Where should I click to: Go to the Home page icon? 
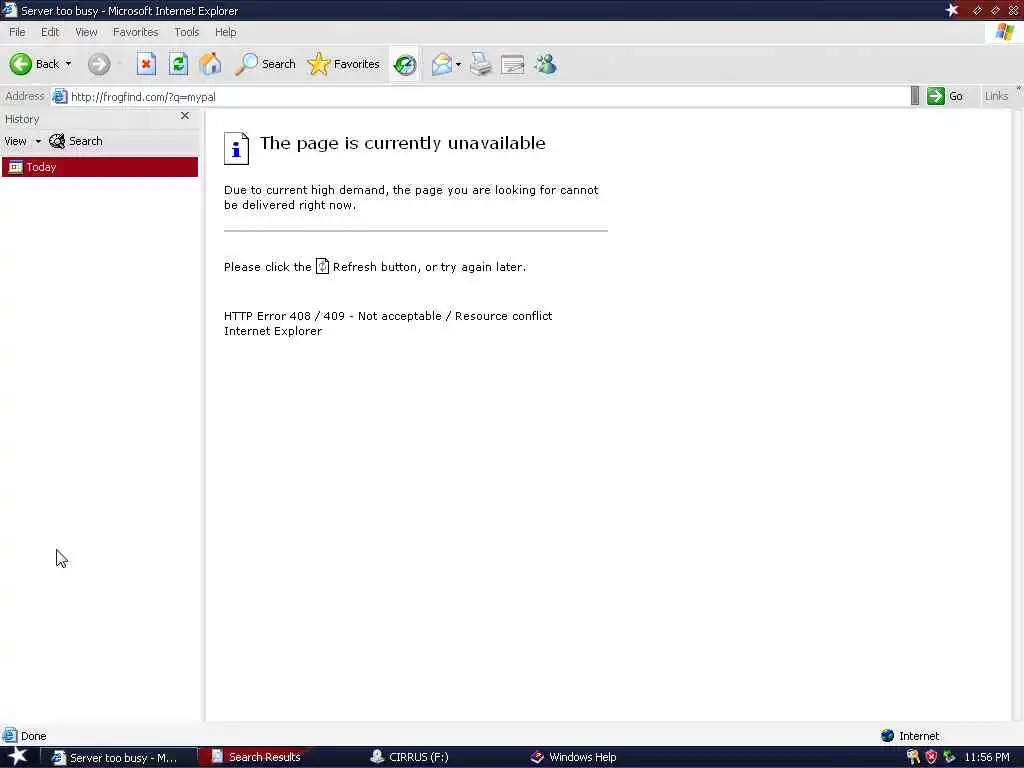tap(210, 64)
